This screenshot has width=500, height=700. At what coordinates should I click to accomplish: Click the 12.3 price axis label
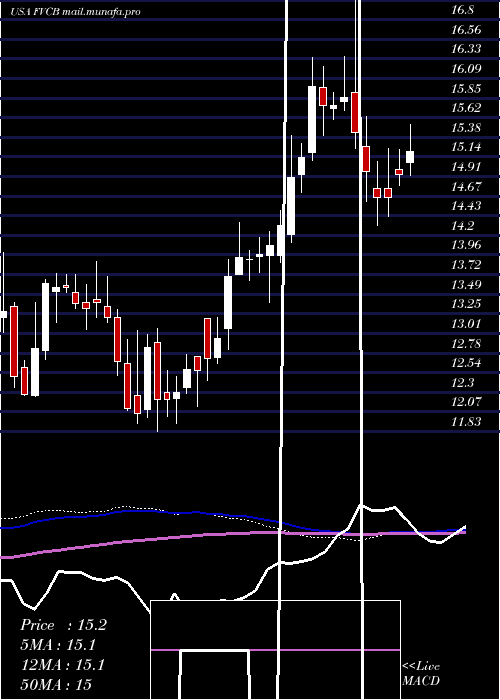pyautogui.click(x=462, y=382)
